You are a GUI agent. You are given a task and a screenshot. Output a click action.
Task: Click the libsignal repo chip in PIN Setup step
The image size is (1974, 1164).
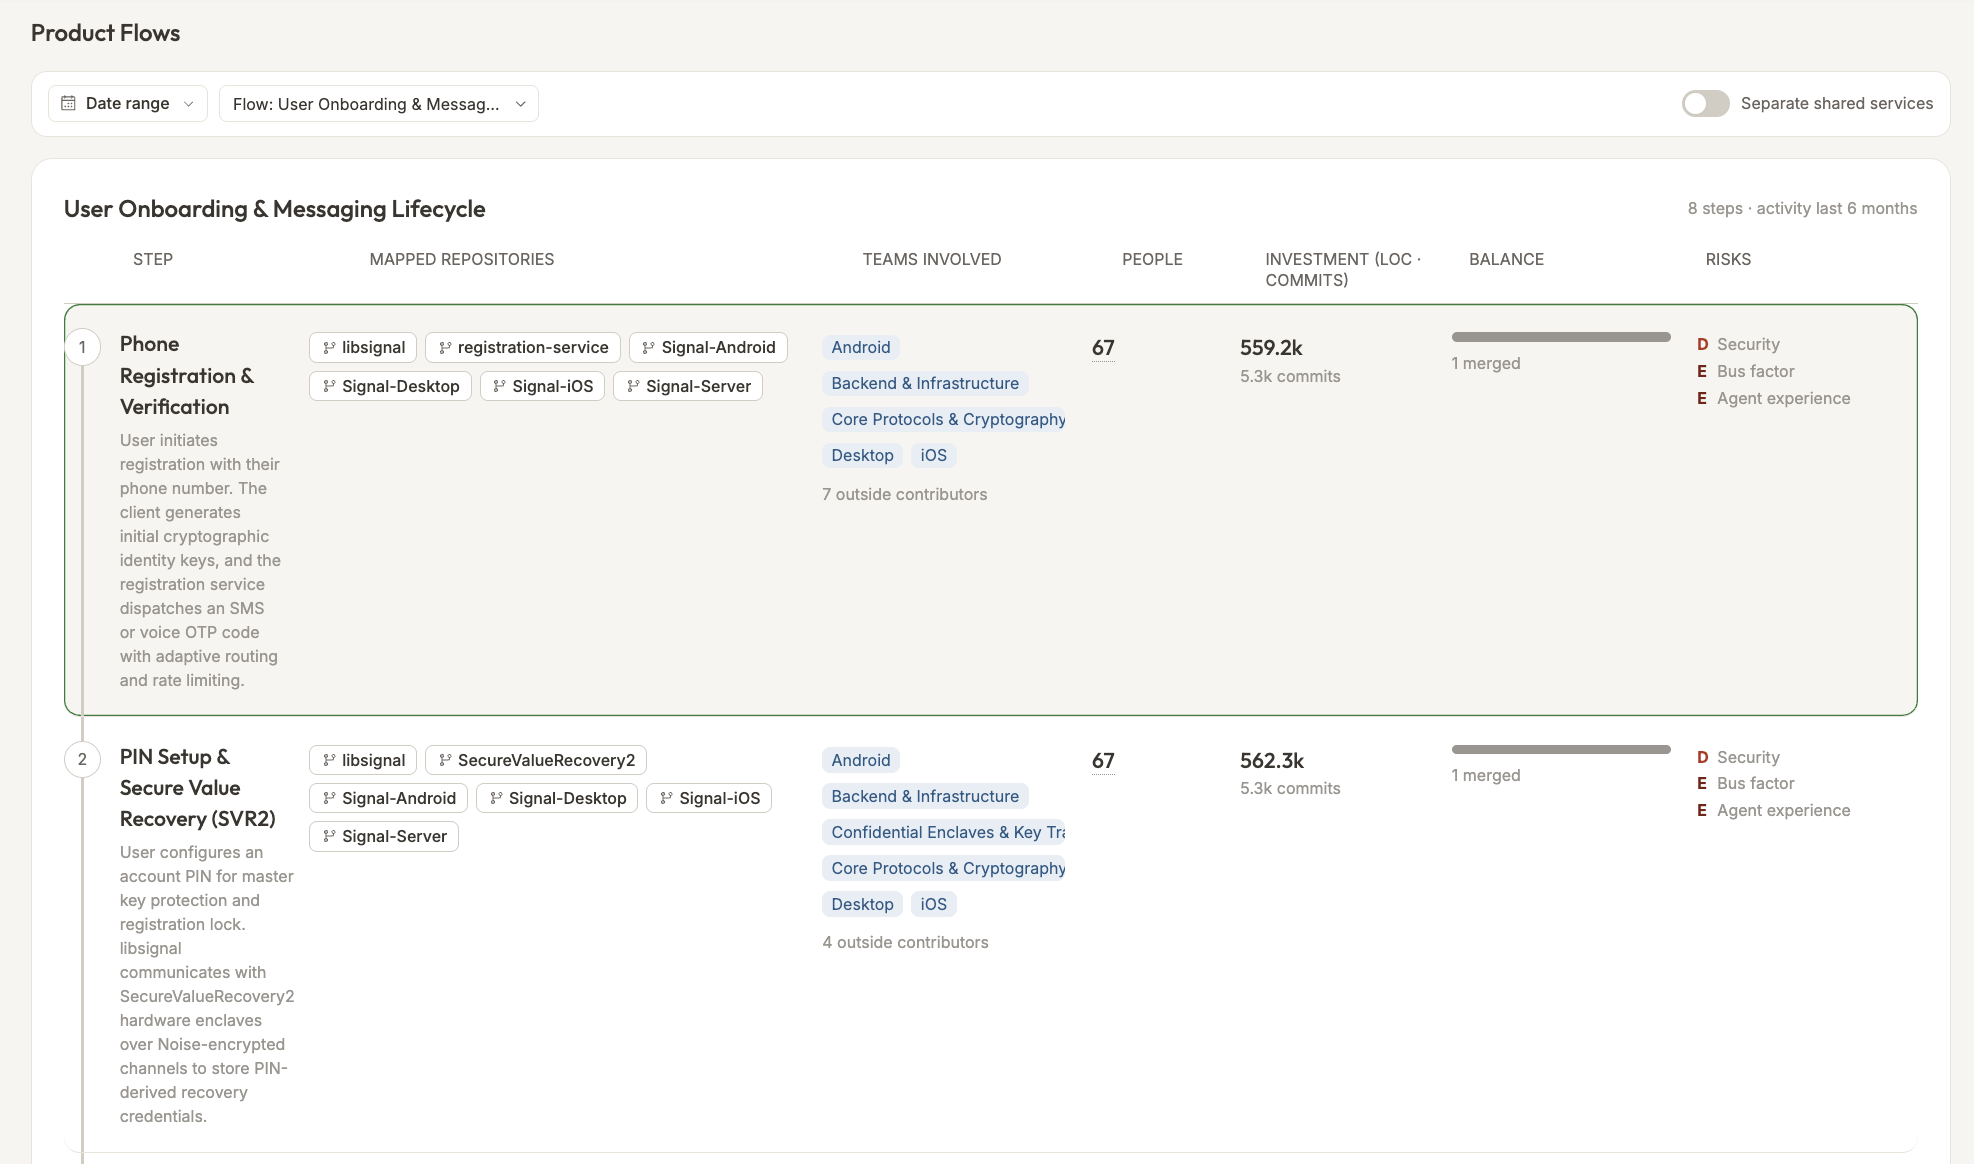pyautogui.click(x=363, y=760)
